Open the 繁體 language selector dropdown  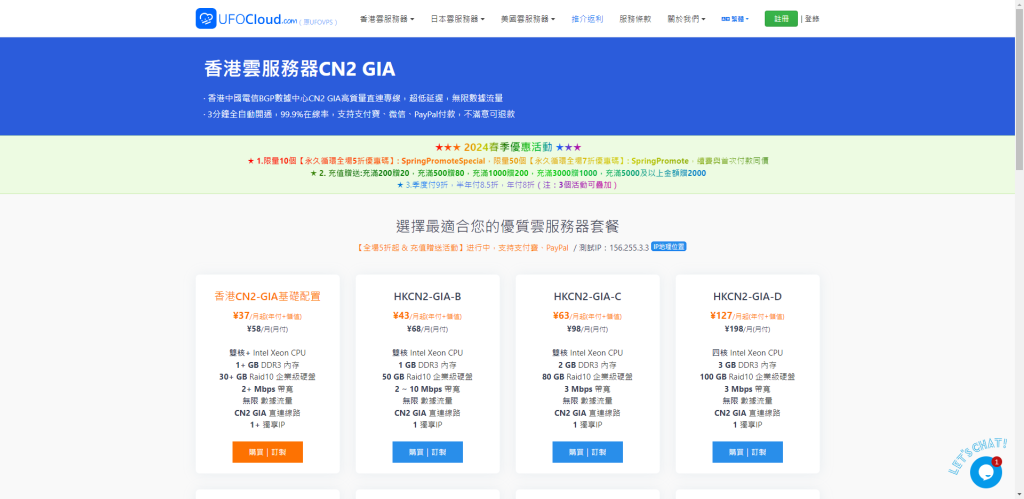click(x=735, y=19)
